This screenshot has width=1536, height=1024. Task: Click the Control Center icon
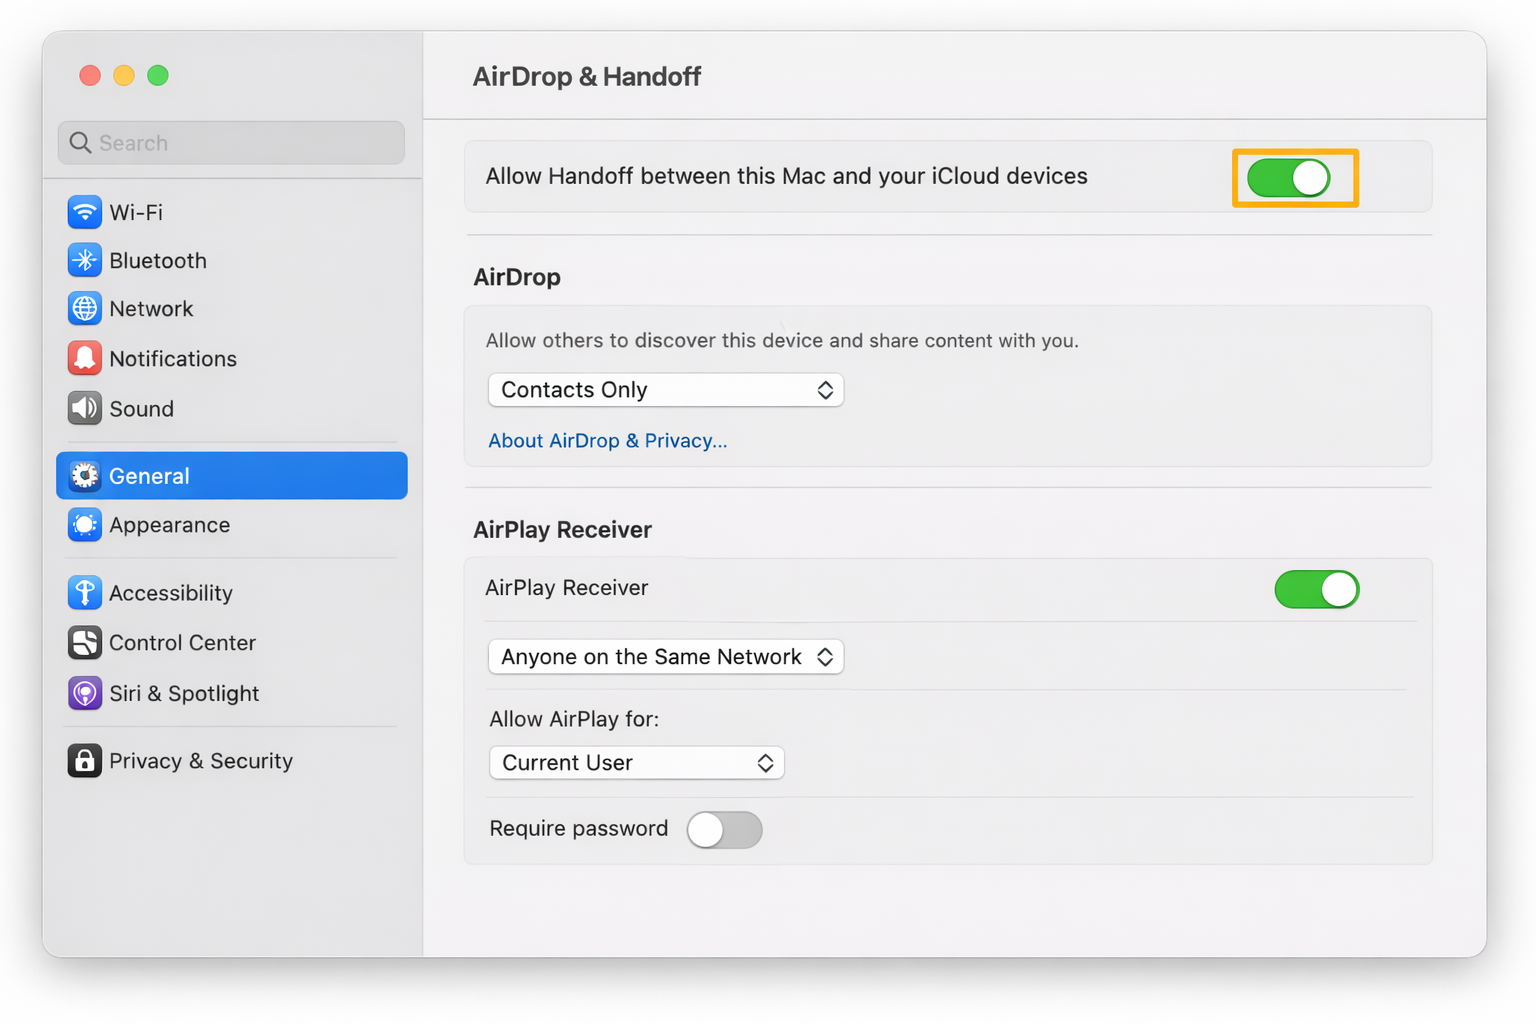coord(85,643)
